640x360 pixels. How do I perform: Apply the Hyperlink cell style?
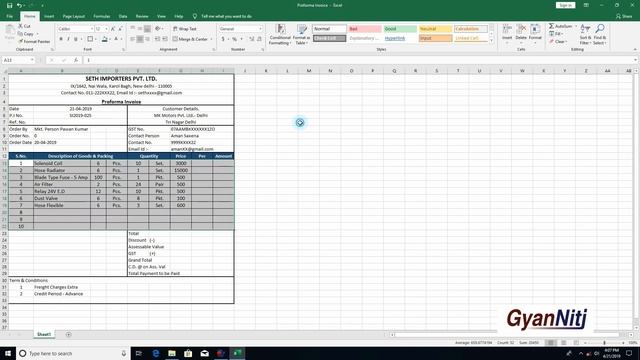(x=400, y=38)
